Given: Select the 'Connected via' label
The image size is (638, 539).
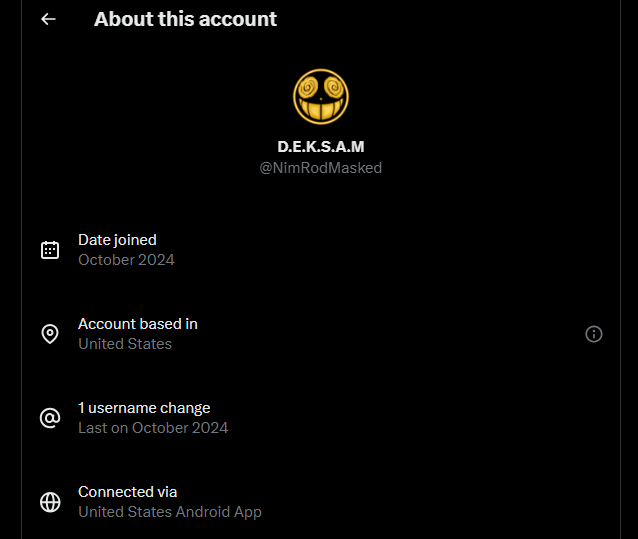Looking at the screenshot, I should (x=127, y=492).
